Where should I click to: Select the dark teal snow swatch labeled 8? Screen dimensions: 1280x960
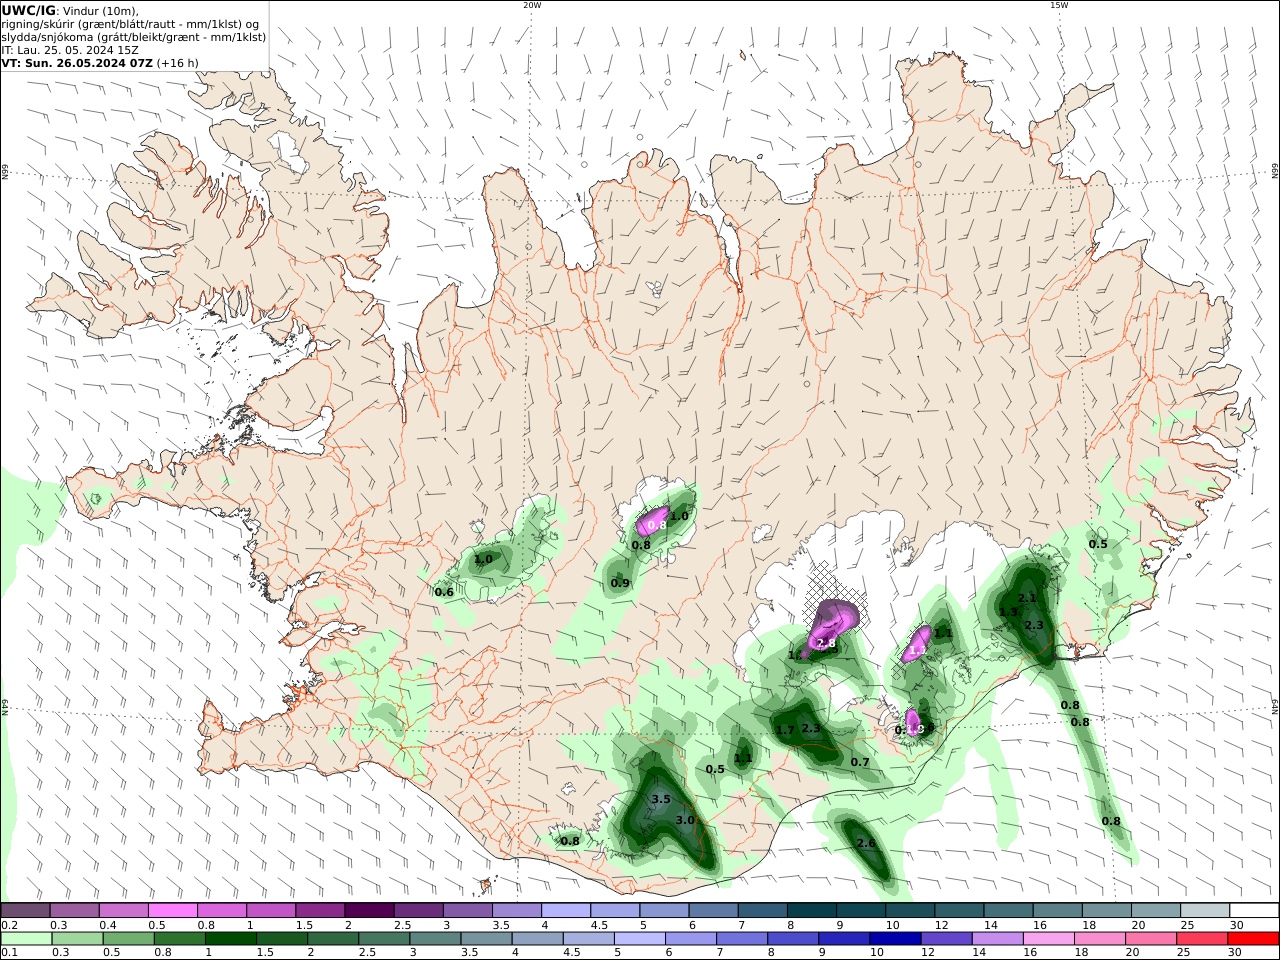coord(810,911)
